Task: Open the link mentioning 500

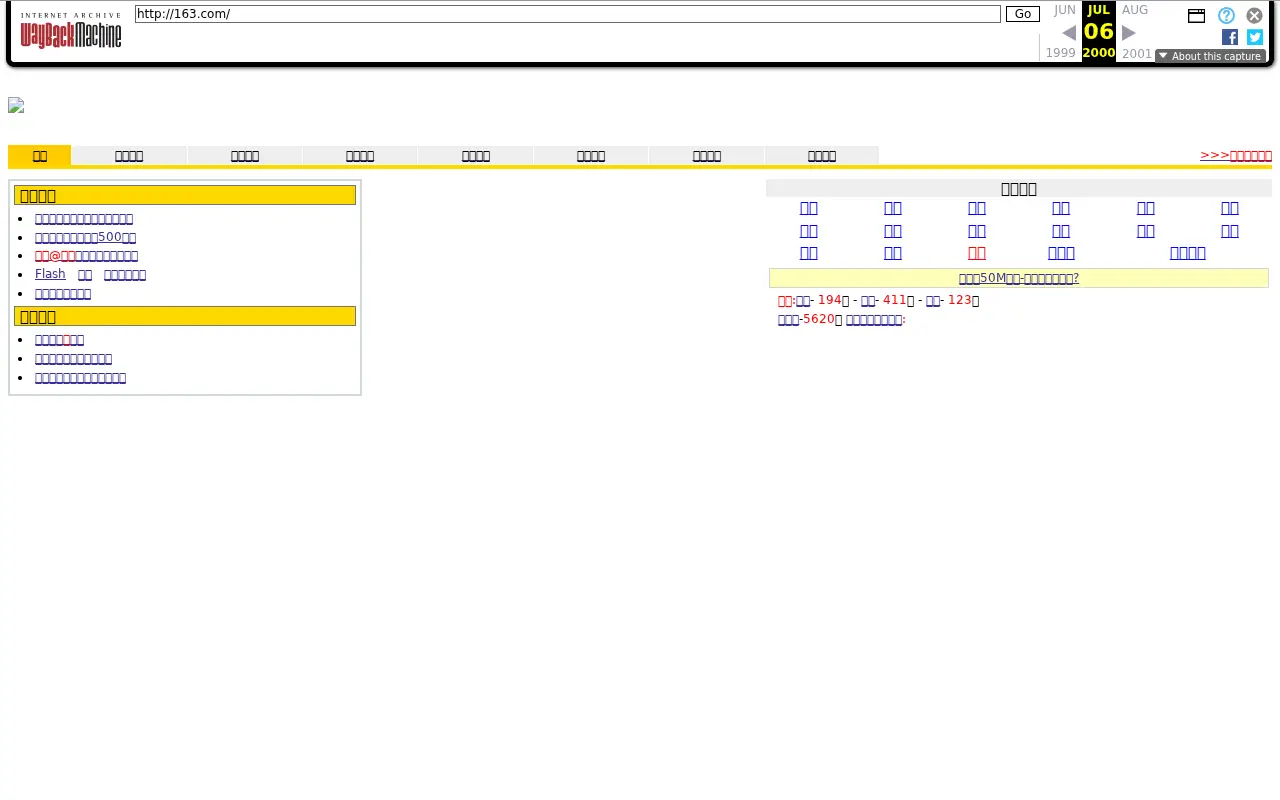Action: click(x=85, y=238)
